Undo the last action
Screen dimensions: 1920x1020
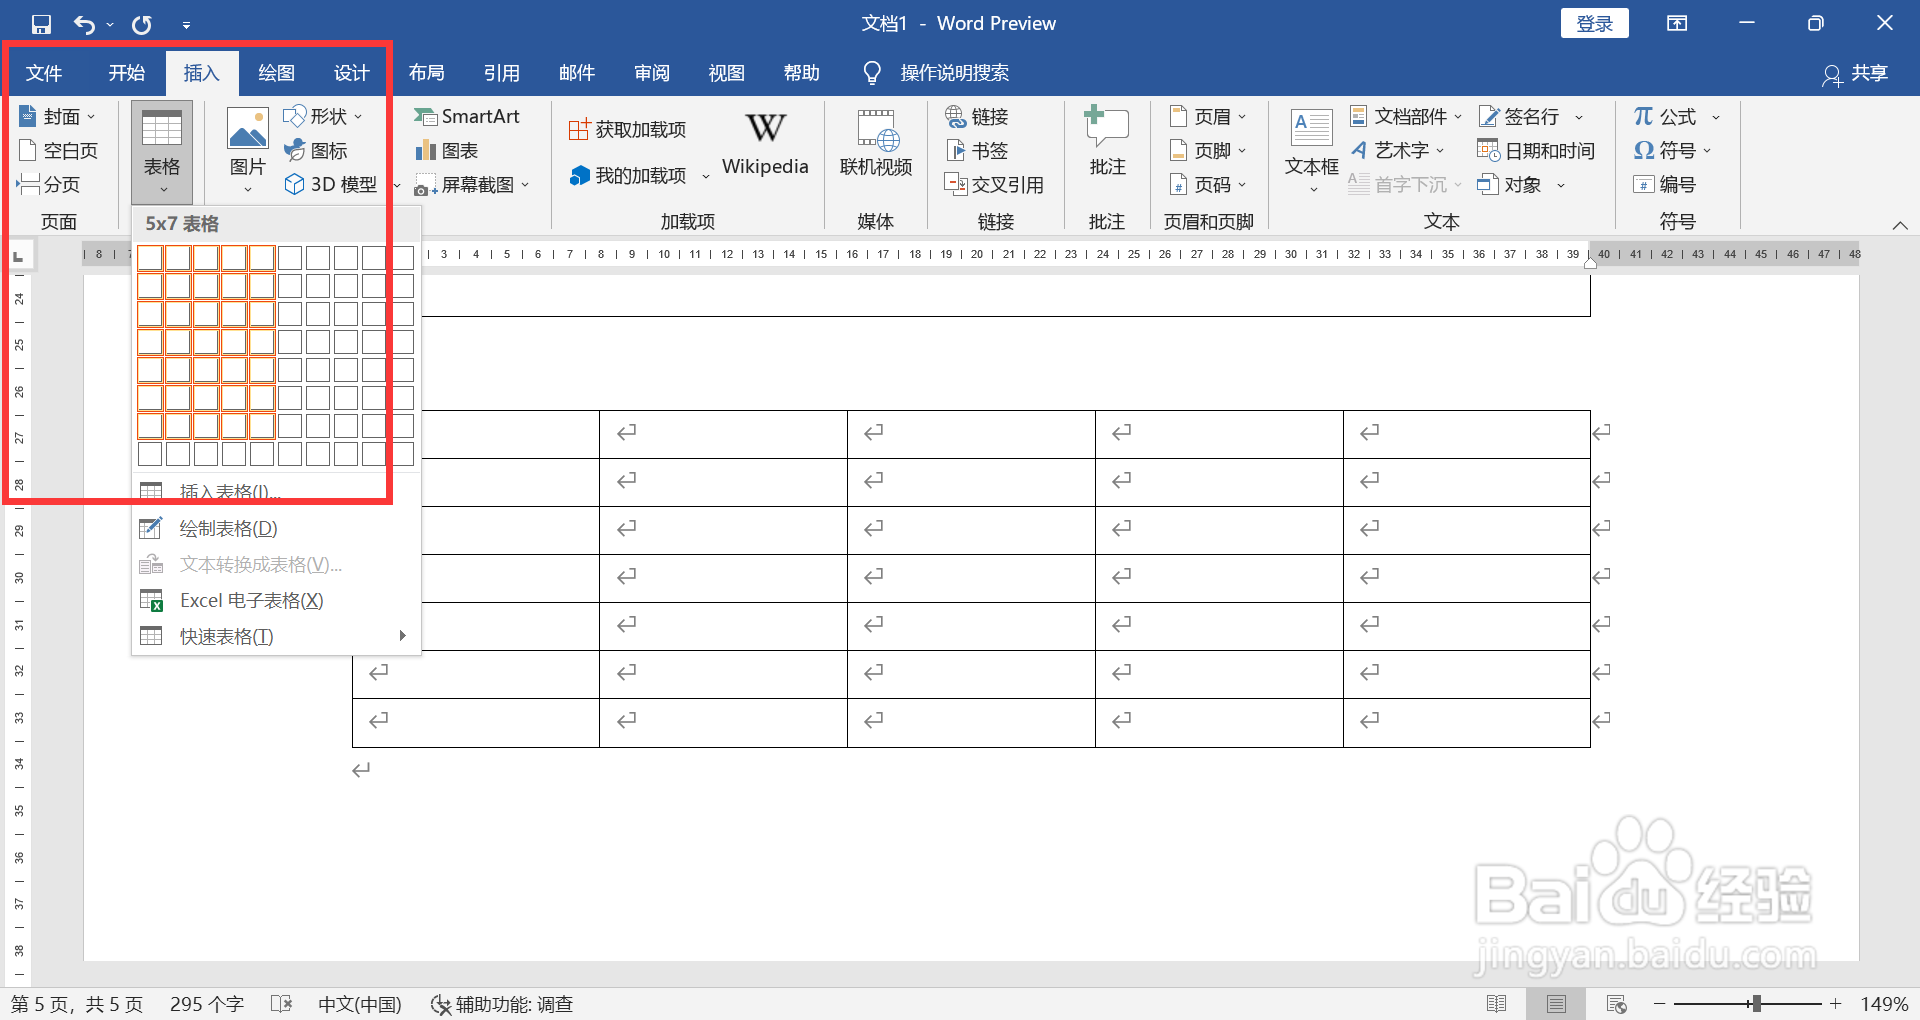[85, 24]
